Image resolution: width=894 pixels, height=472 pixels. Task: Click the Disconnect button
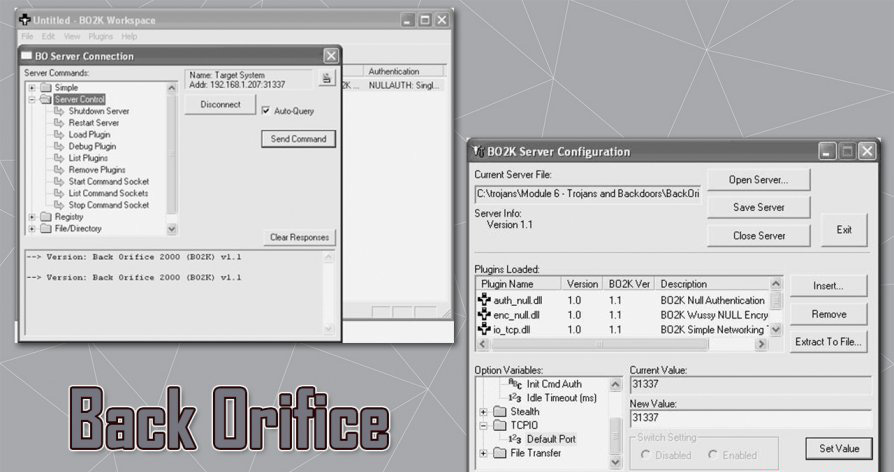(220, 105)
